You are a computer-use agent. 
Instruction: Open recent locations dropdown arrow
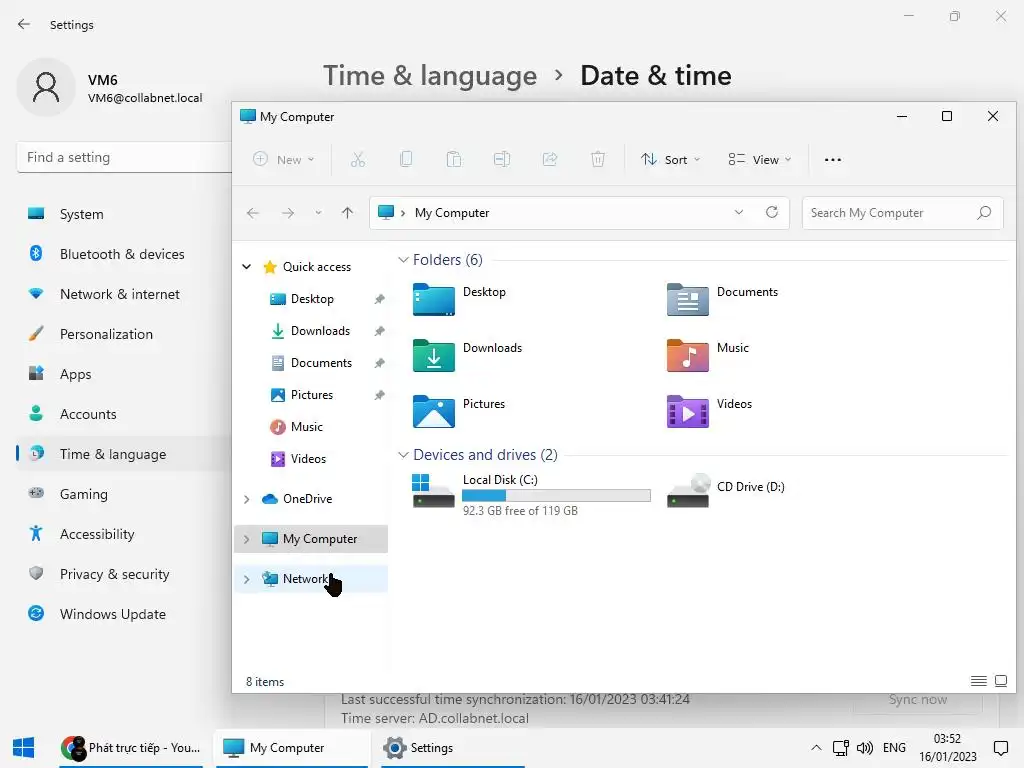(x=318, y=213)
